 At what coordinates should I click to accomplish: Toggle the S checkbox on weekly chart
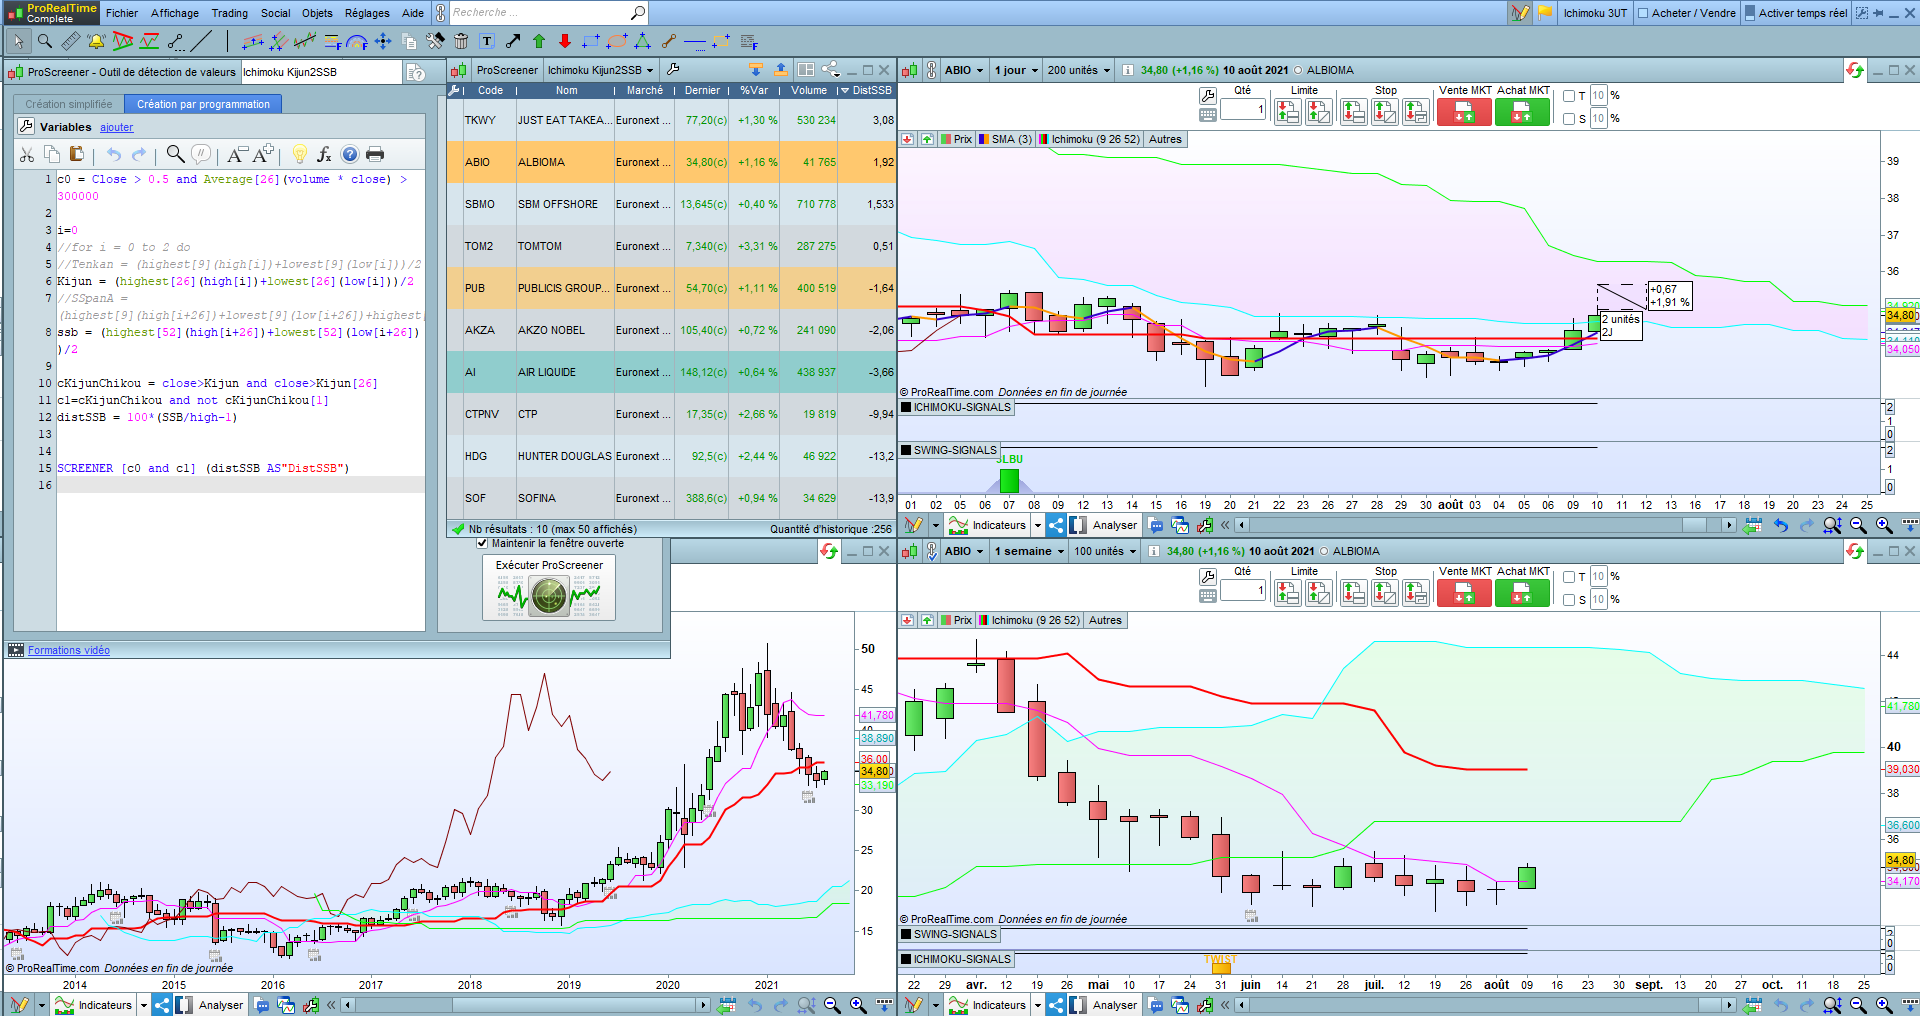tap(1569, 600)
